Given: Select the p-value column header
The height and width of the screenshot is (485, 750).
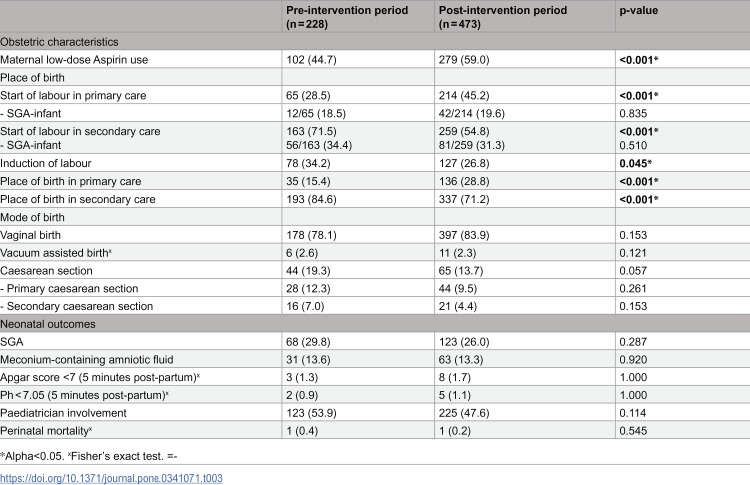Looking at the screenshot, I should pyautogui.click(x=638, y=11).
